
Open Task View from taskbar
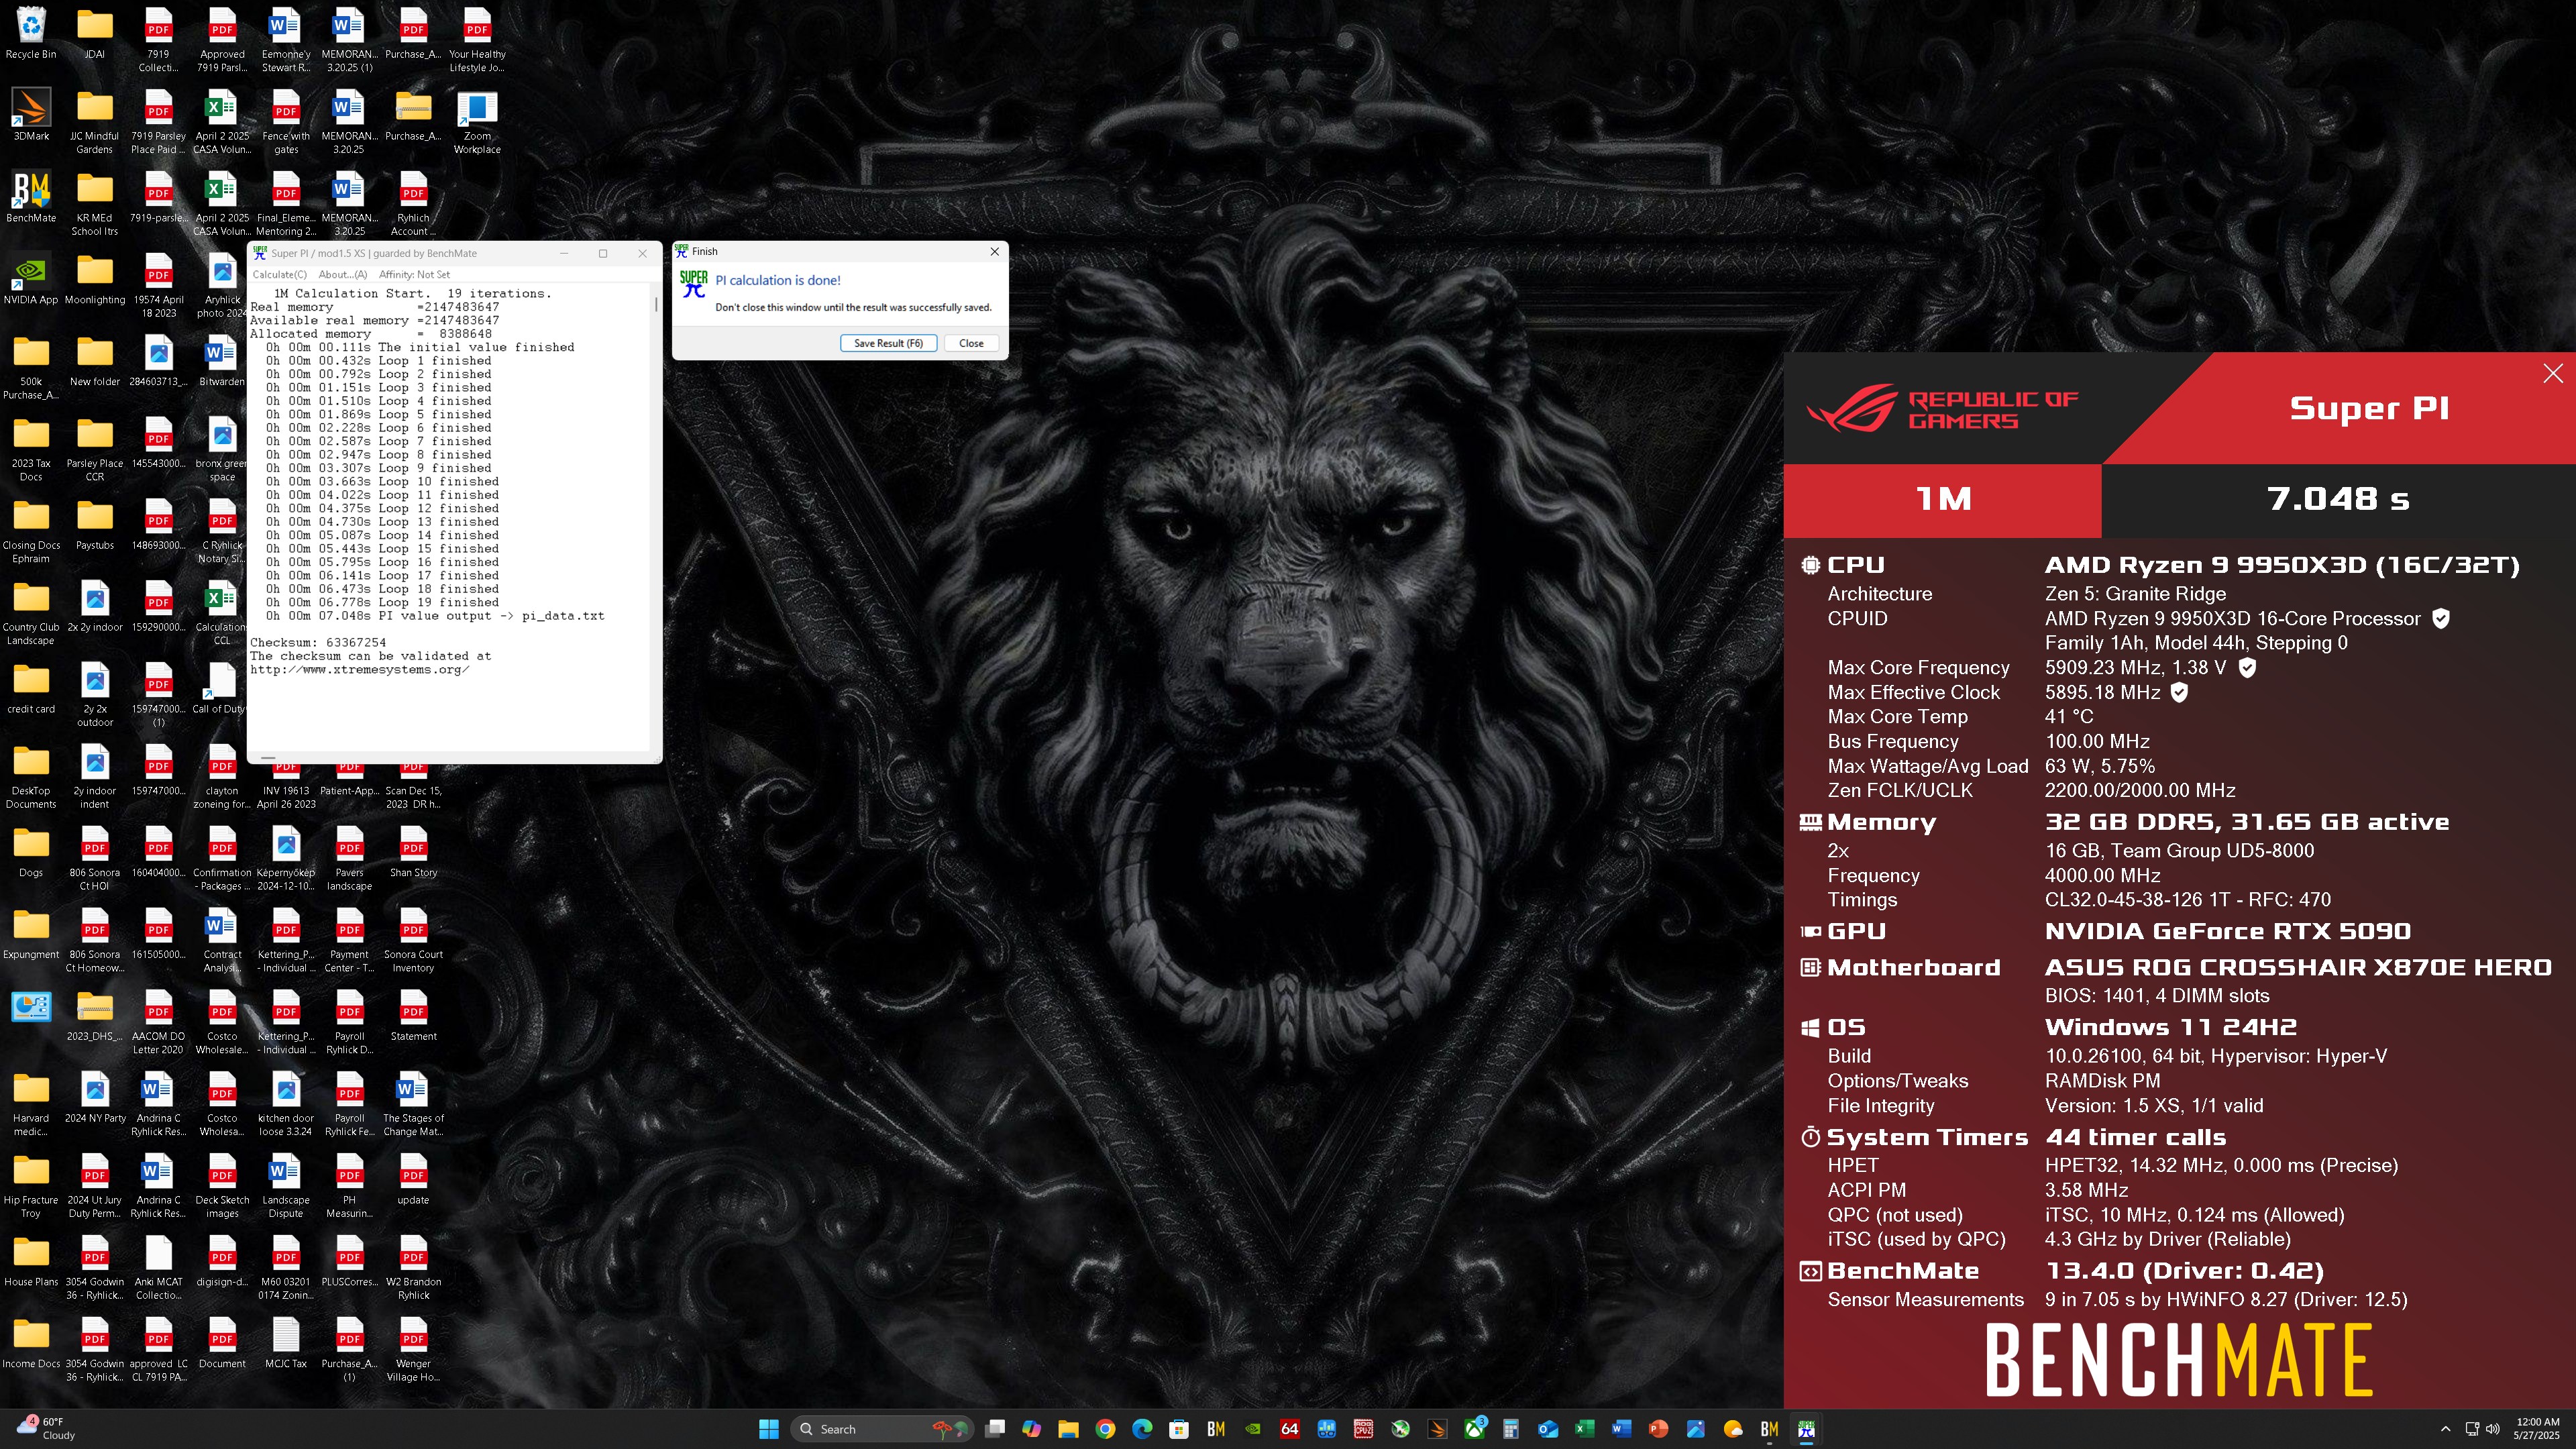pyautogui.click(x=994, y=1429)
